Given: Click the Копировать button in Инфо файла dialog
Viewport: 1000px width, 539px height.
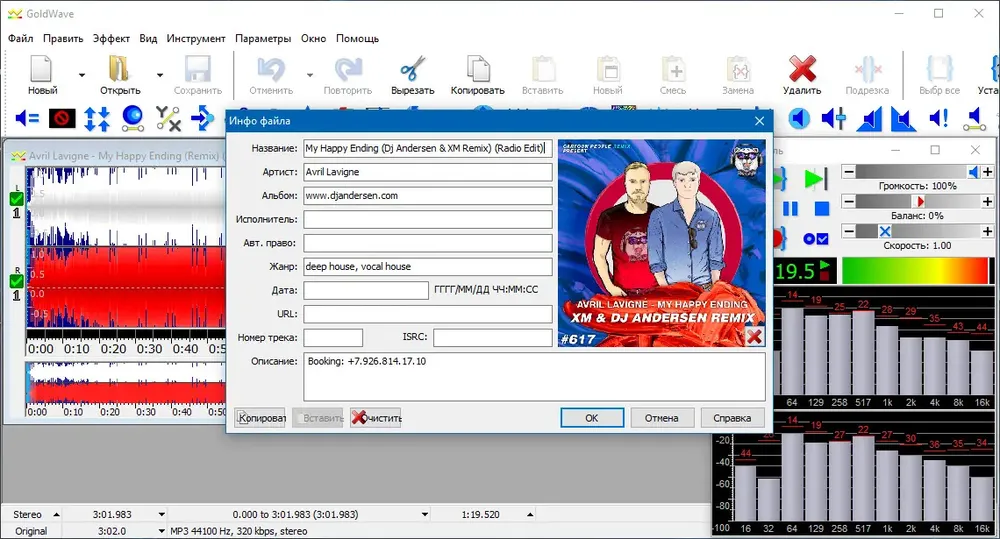Looking at the screenshot, I should 260,418.
